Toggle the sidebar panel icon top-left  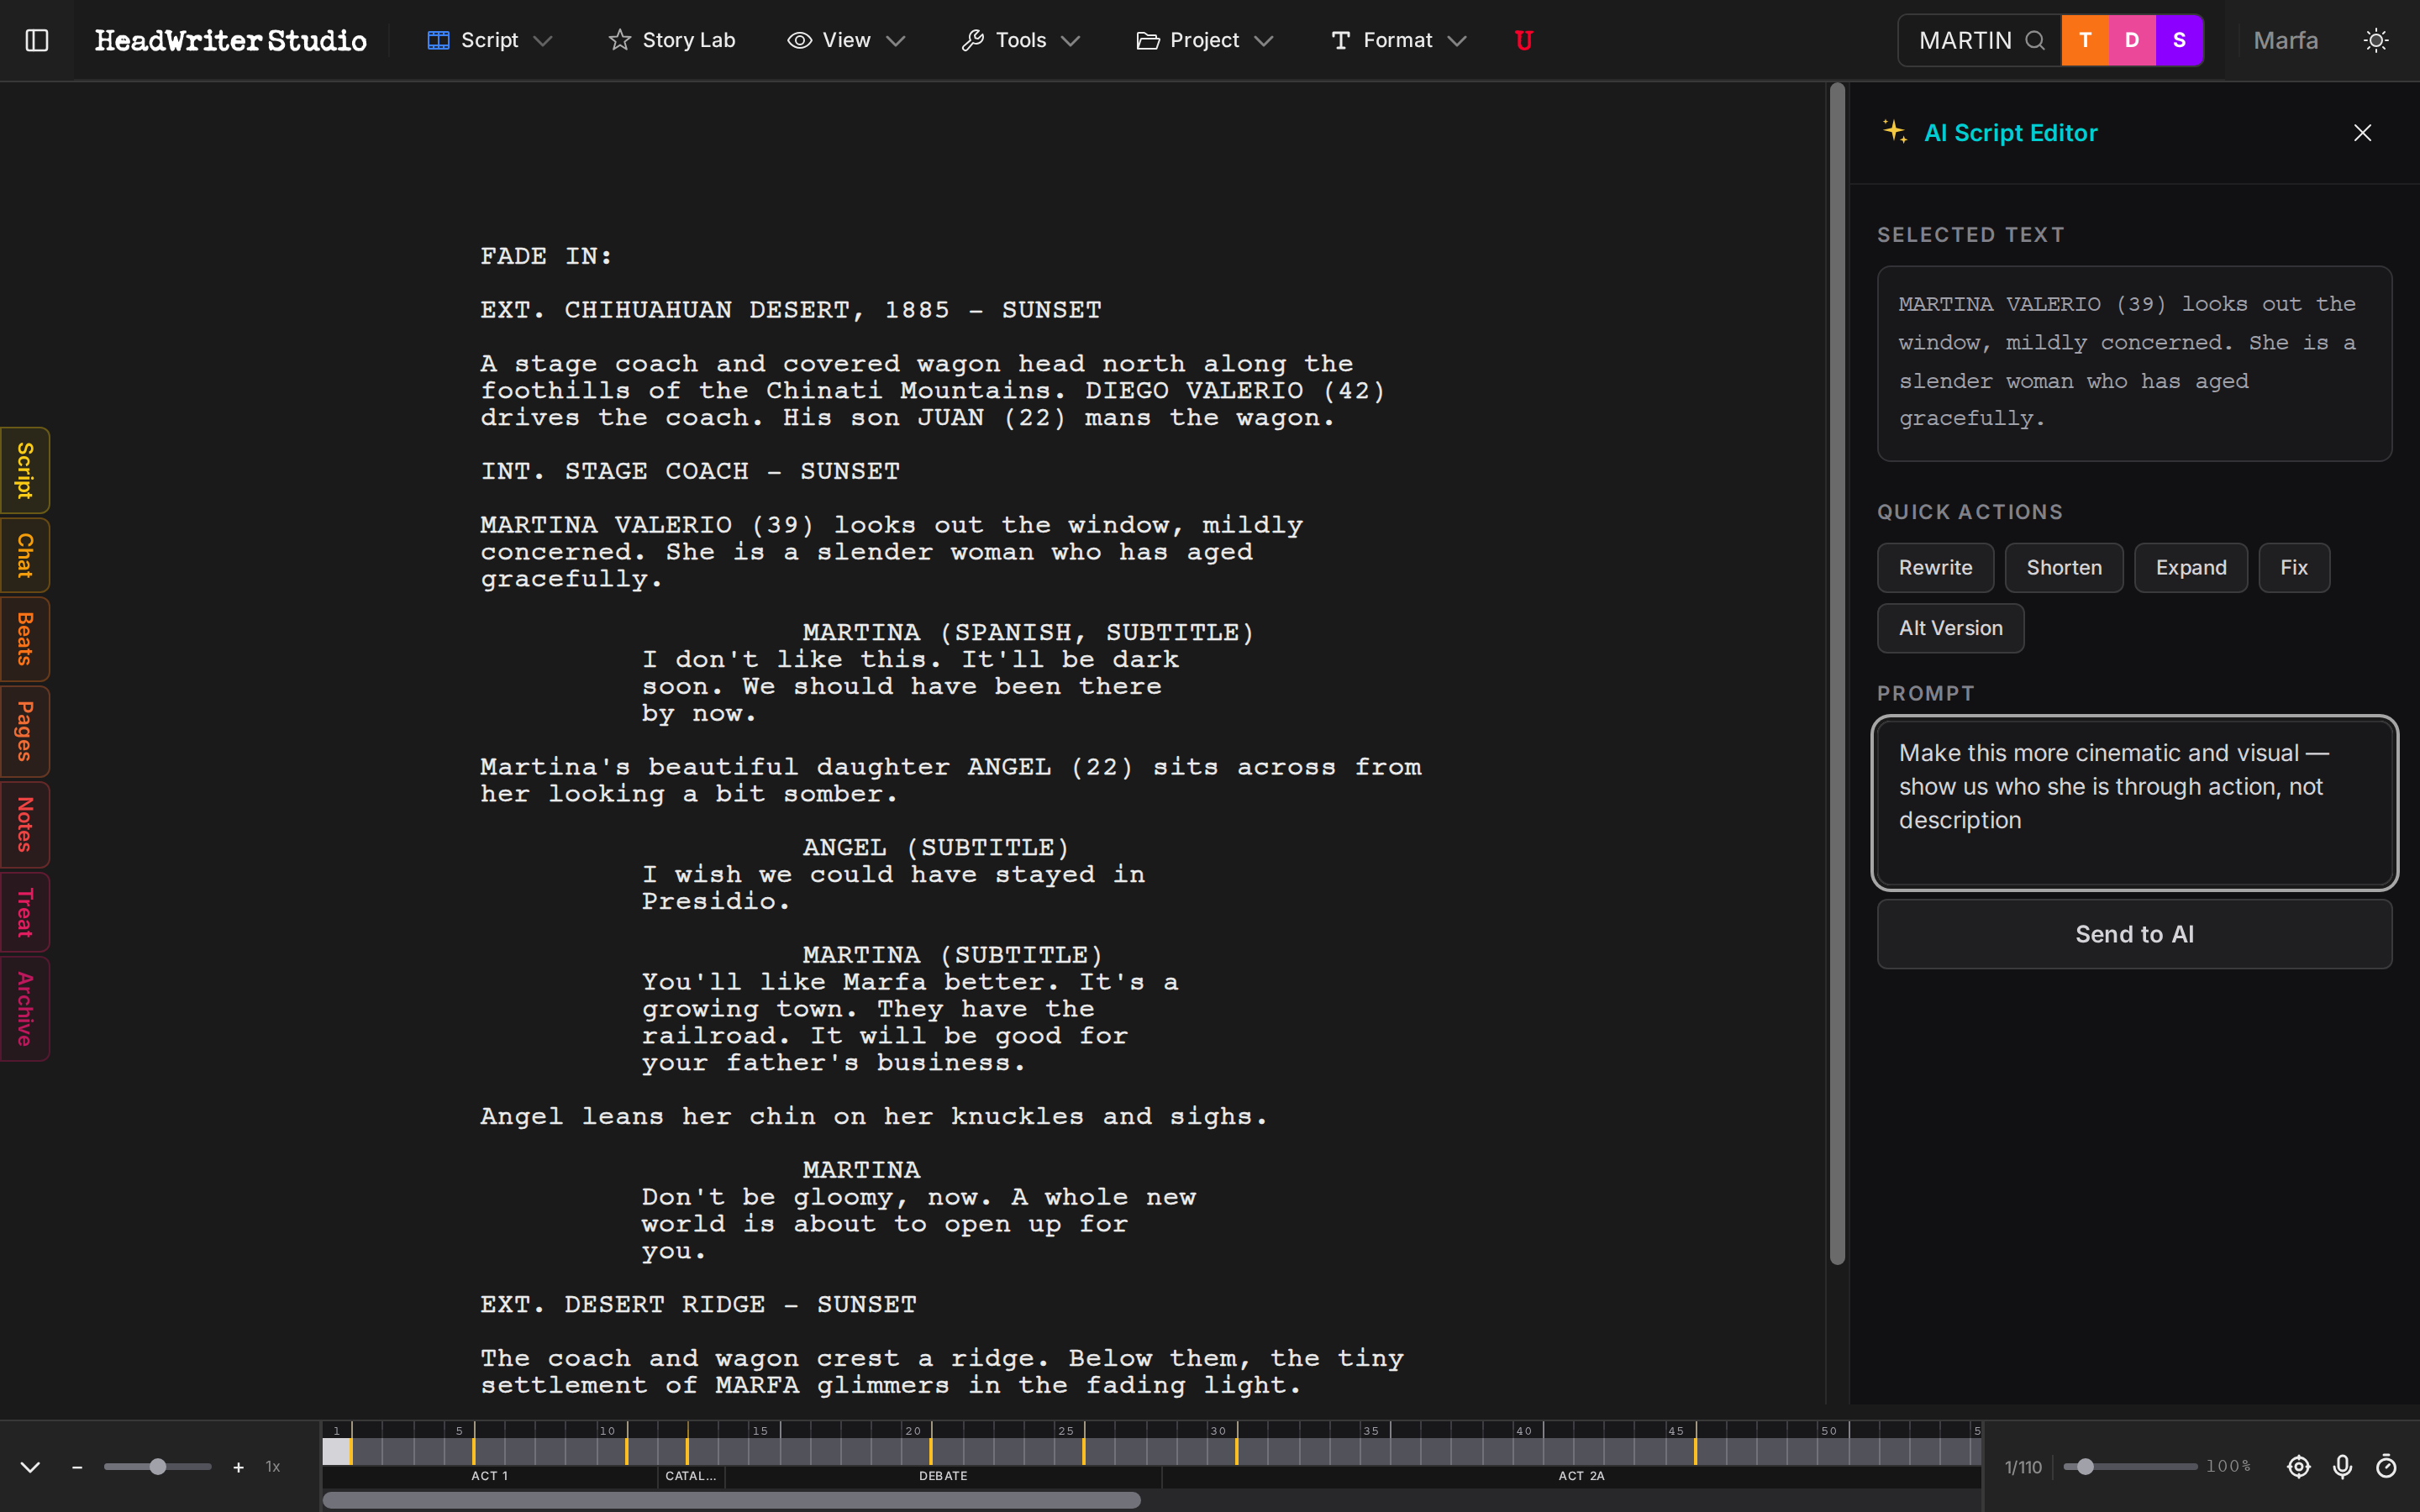tap(37, 40)
